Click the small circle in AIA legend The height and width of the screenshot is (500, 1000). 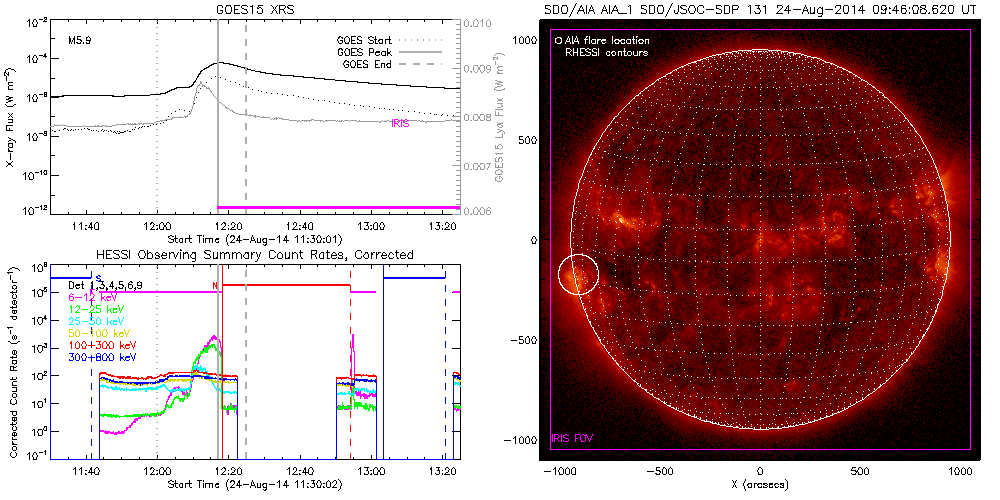(x=558, y=41)
